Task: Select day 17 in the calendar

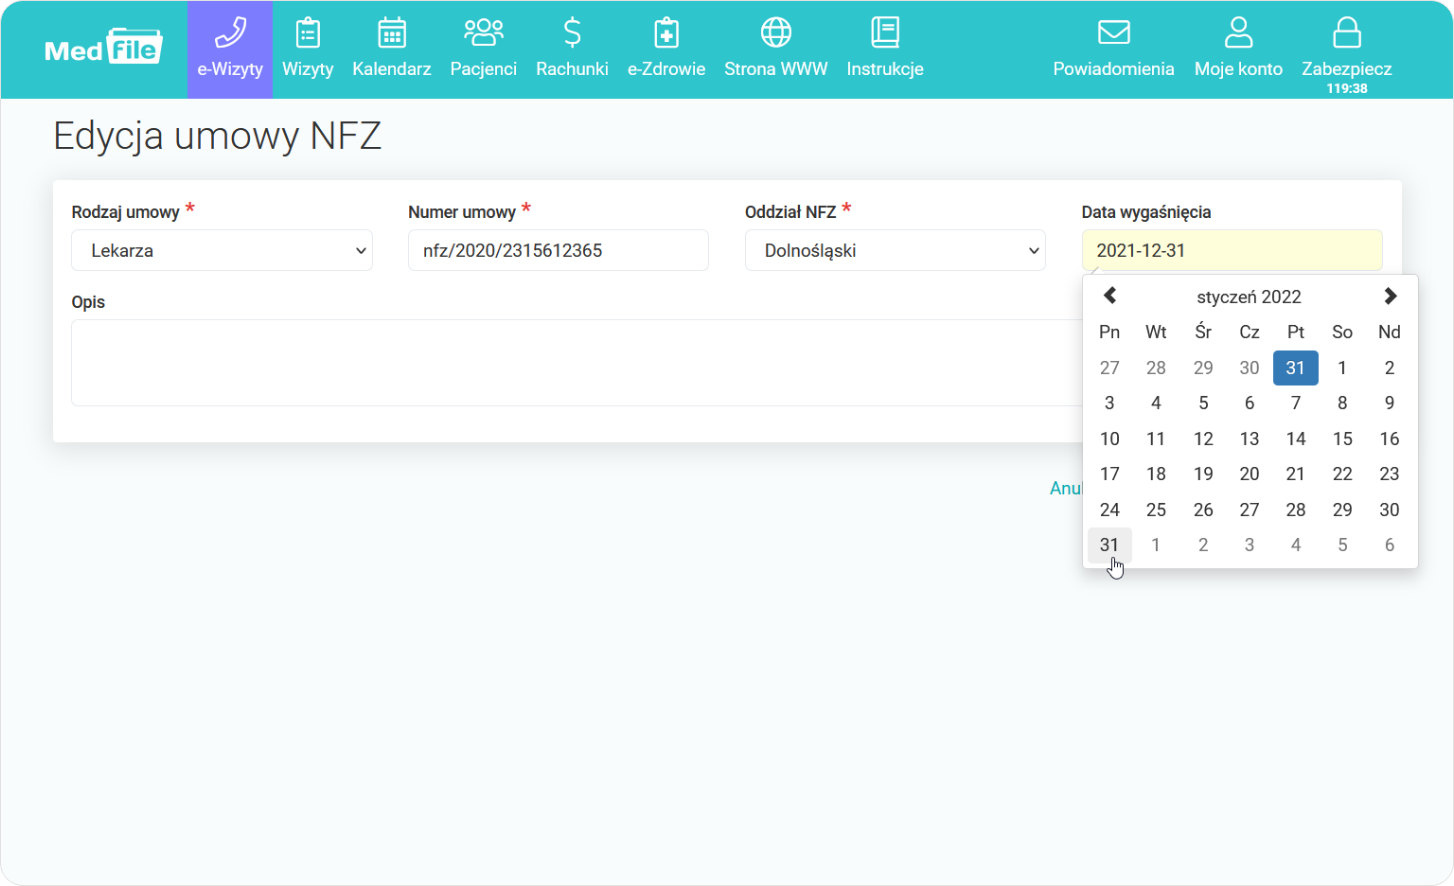Action: [x=1110, y=474]
